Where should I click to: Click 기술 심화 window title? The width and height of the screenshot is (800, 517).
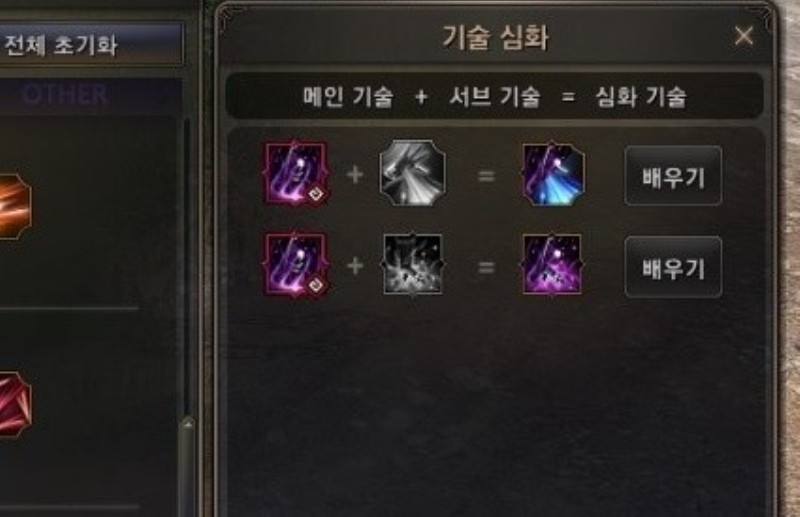[495, 37]
